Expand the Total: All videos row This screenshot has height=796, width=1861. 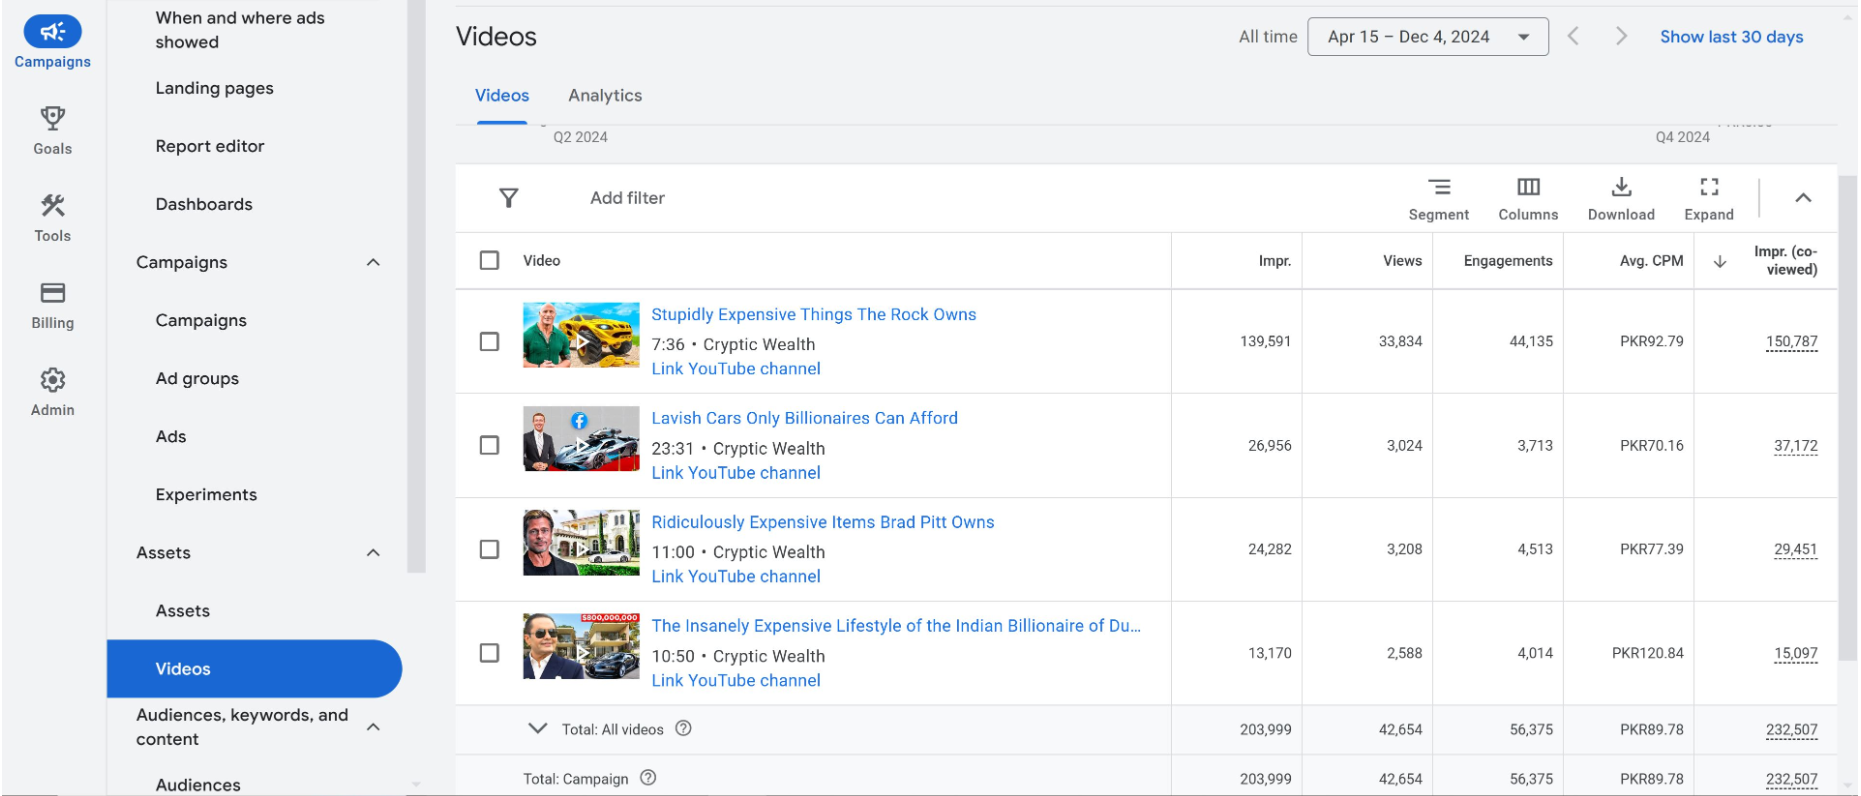click(x=537, y=729)
